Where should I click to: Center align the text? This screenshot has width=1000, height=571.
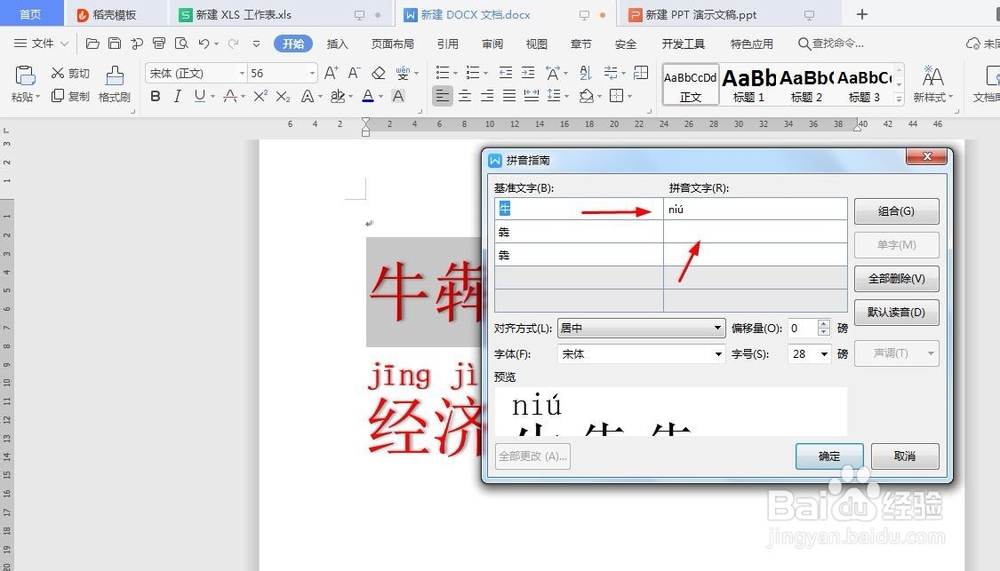tap(465, 96)
